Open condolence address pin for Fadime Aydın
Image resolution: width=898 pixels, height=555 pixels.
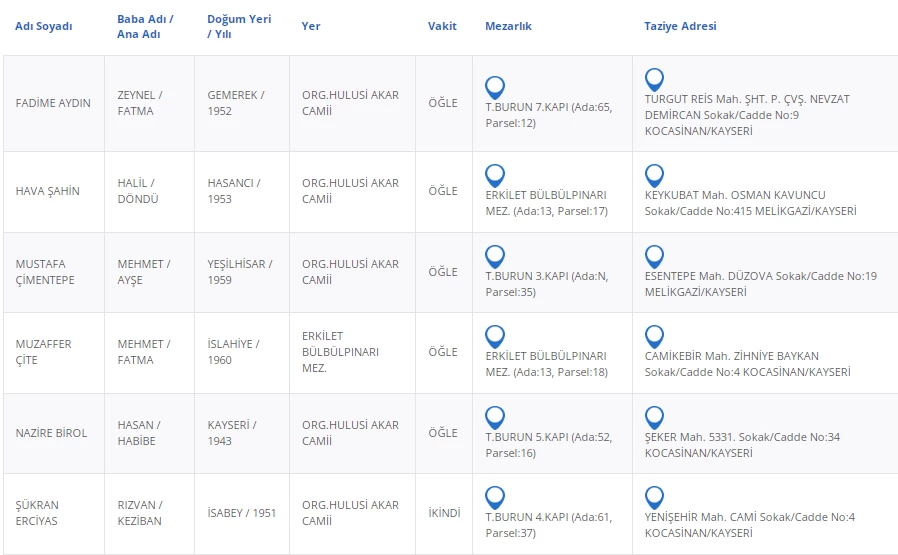click(x=654, y=79)
